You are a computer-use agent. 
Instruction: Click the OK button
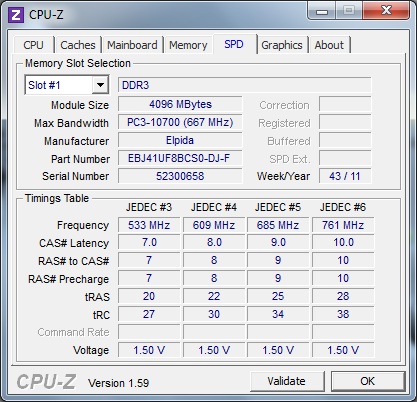[x=368, y=381]
